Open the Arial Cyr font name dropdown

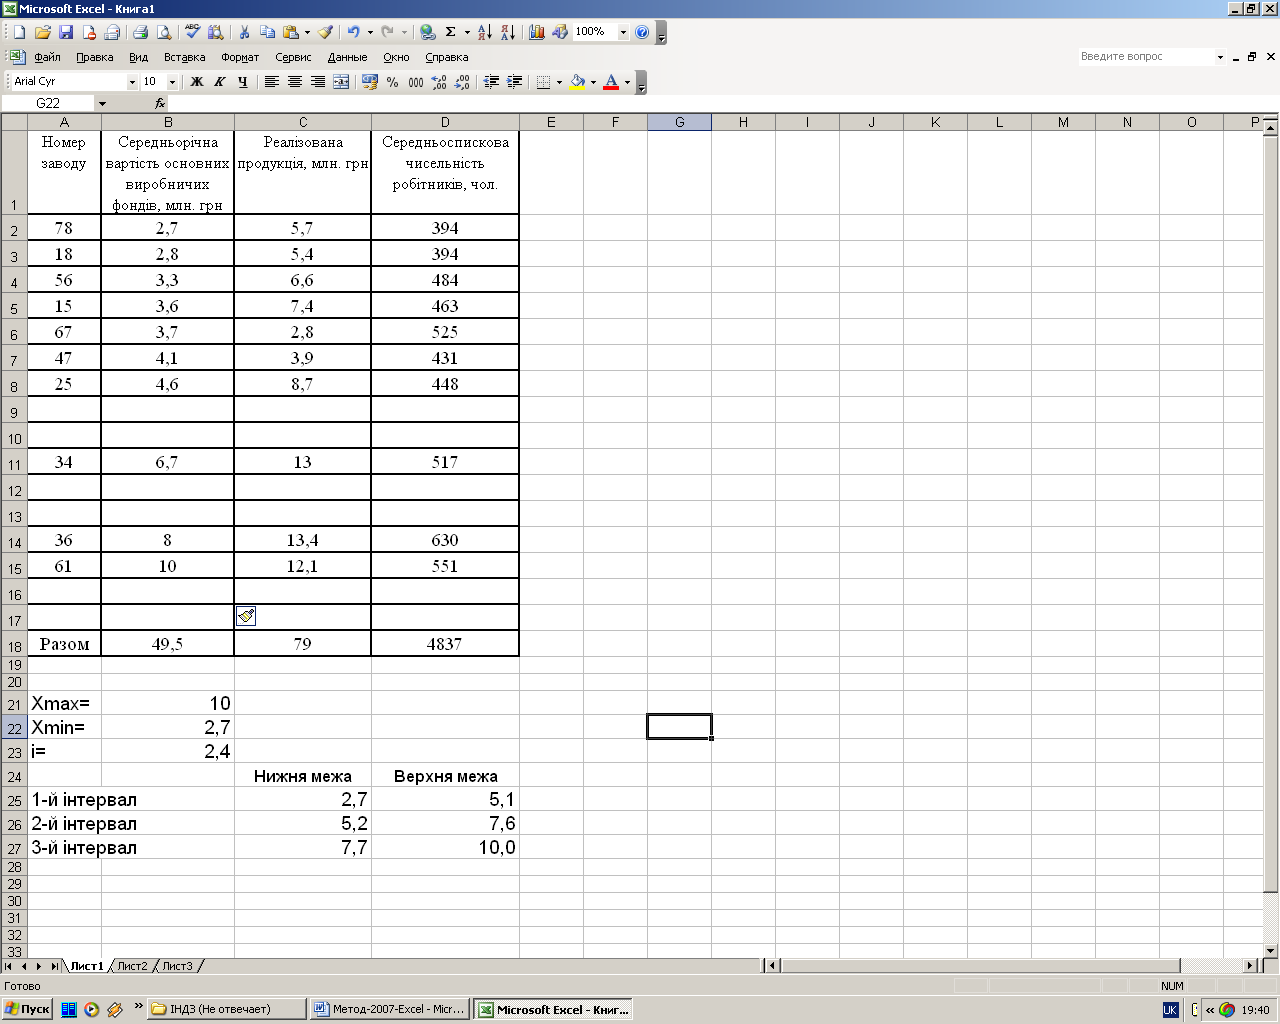[x=132, y=82]
